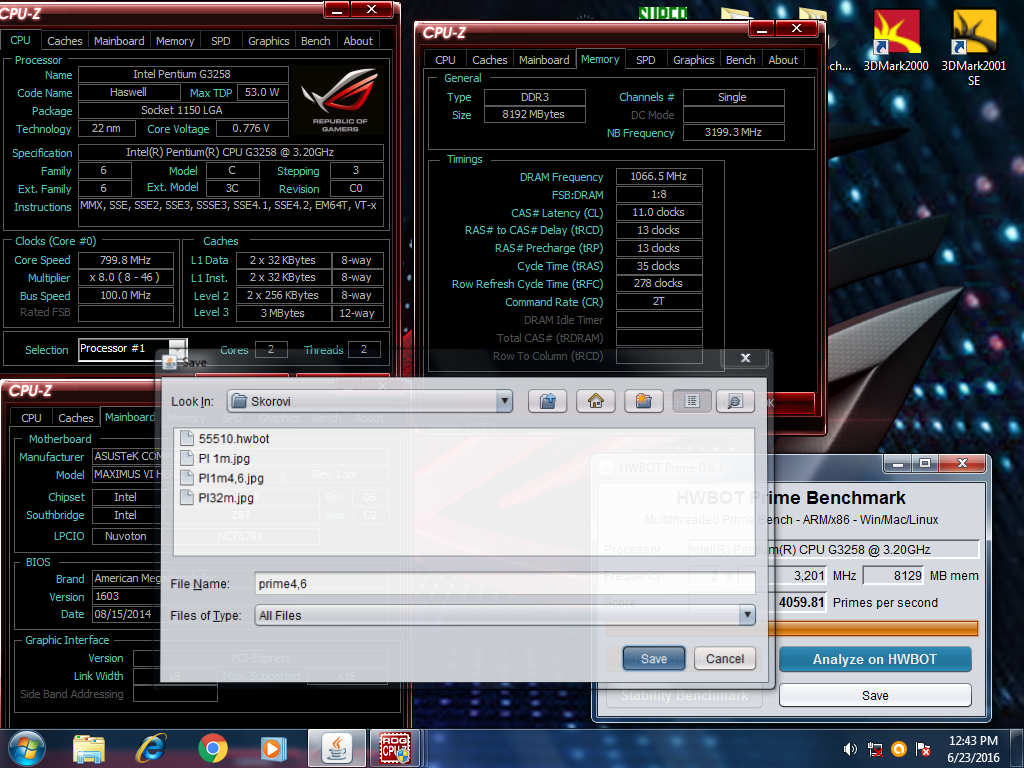Click the File Name input field
Image resolution: width=1024 pixels, height=768 pixels.
tap(505, 584)
